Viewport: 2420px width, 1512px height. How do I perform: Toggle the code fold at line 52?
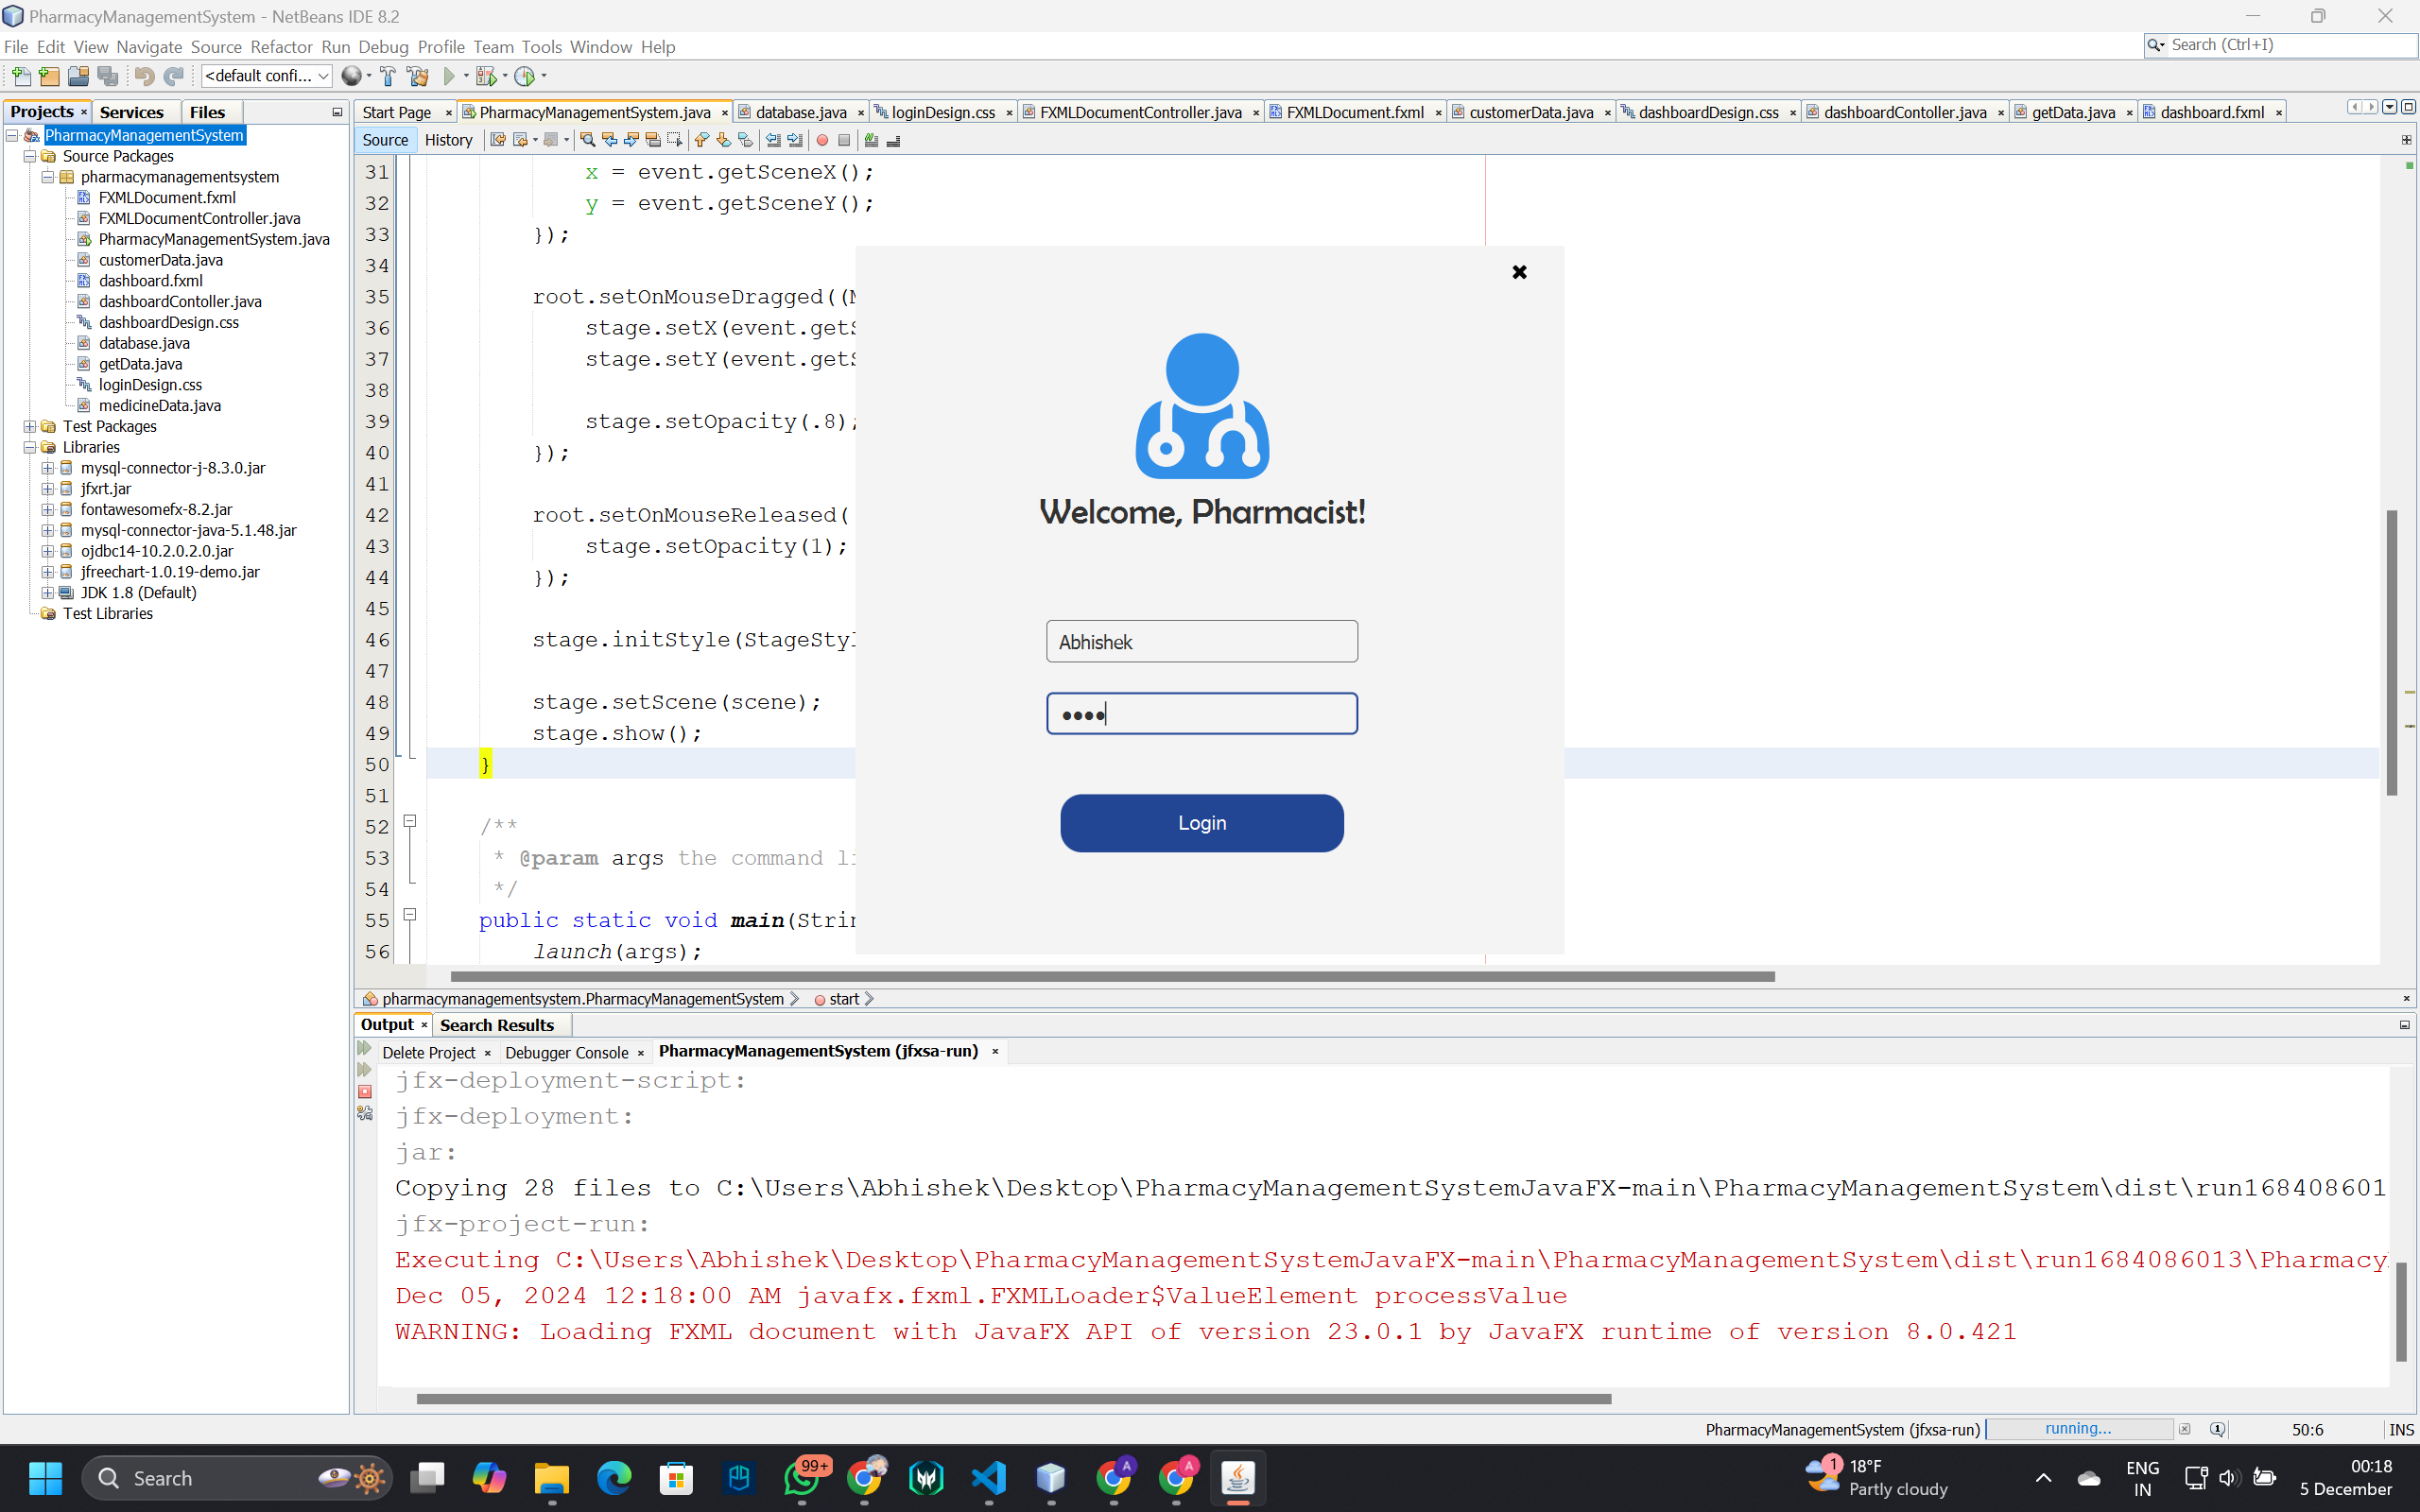click(409, 821)
